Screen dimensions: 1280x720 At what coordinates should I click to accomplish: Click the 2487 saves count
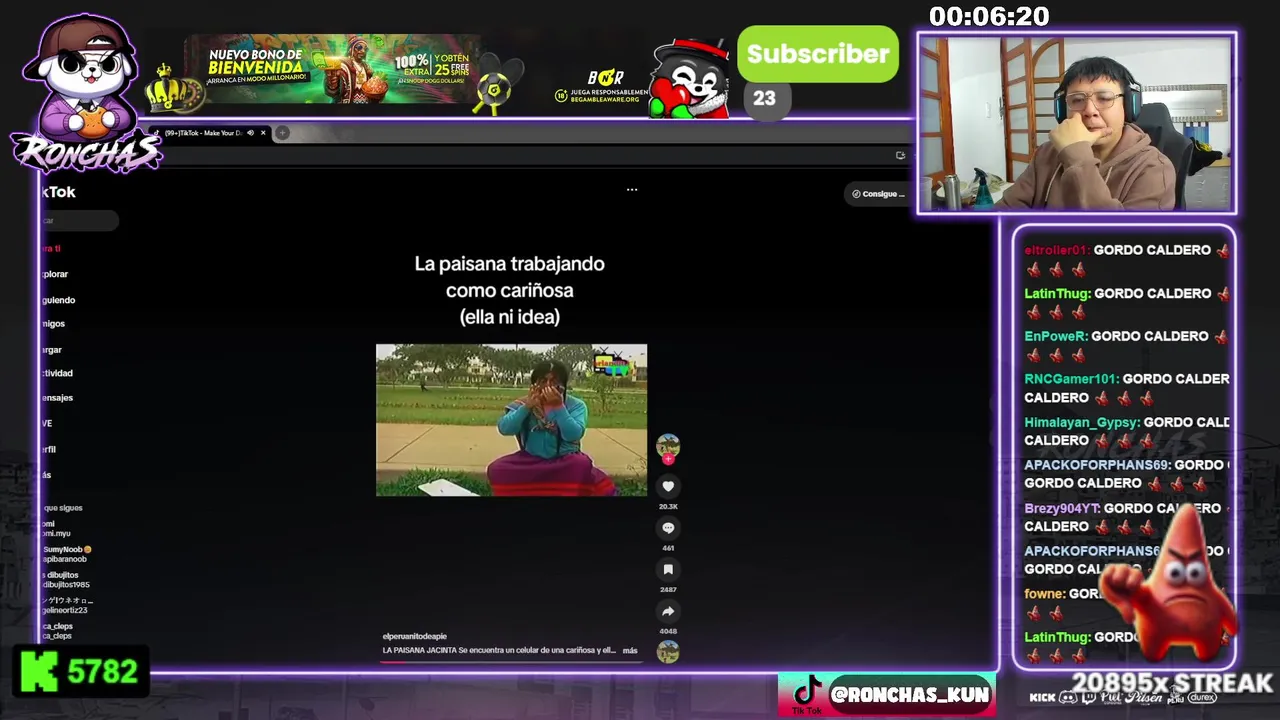tap(668, 590)
